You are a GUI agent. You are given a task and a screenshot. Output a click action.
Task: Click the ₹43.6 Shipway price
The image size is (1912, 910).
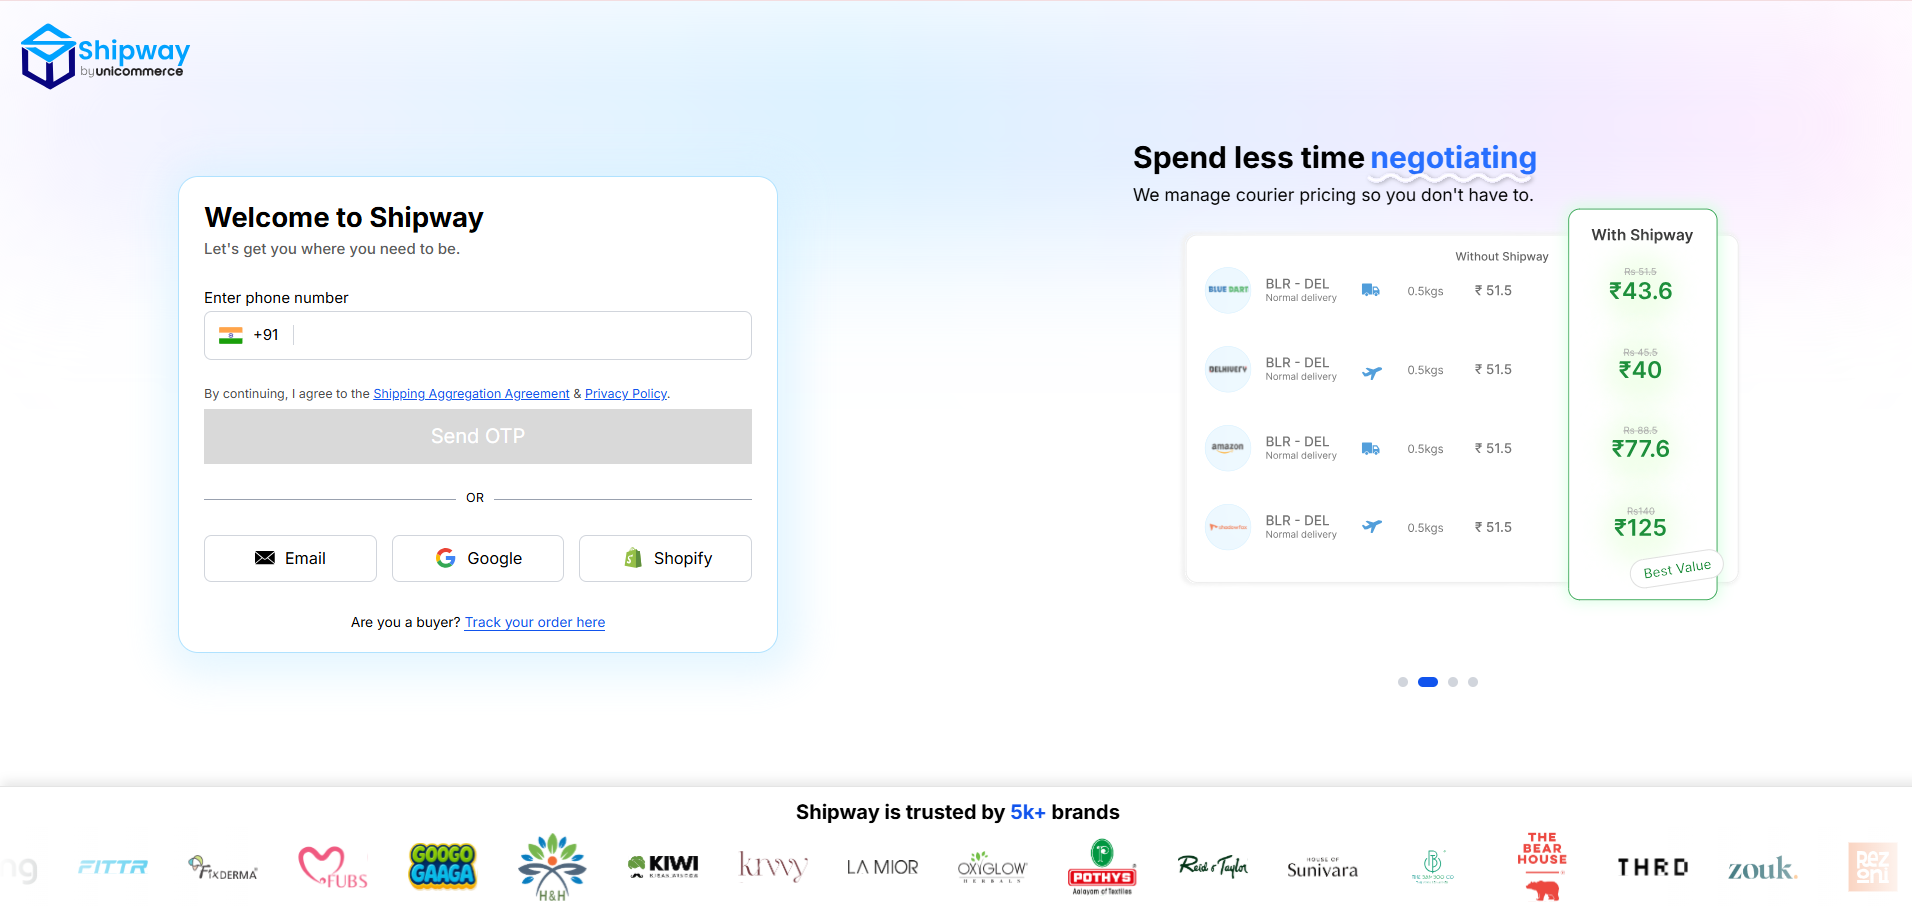point(1641,291)
